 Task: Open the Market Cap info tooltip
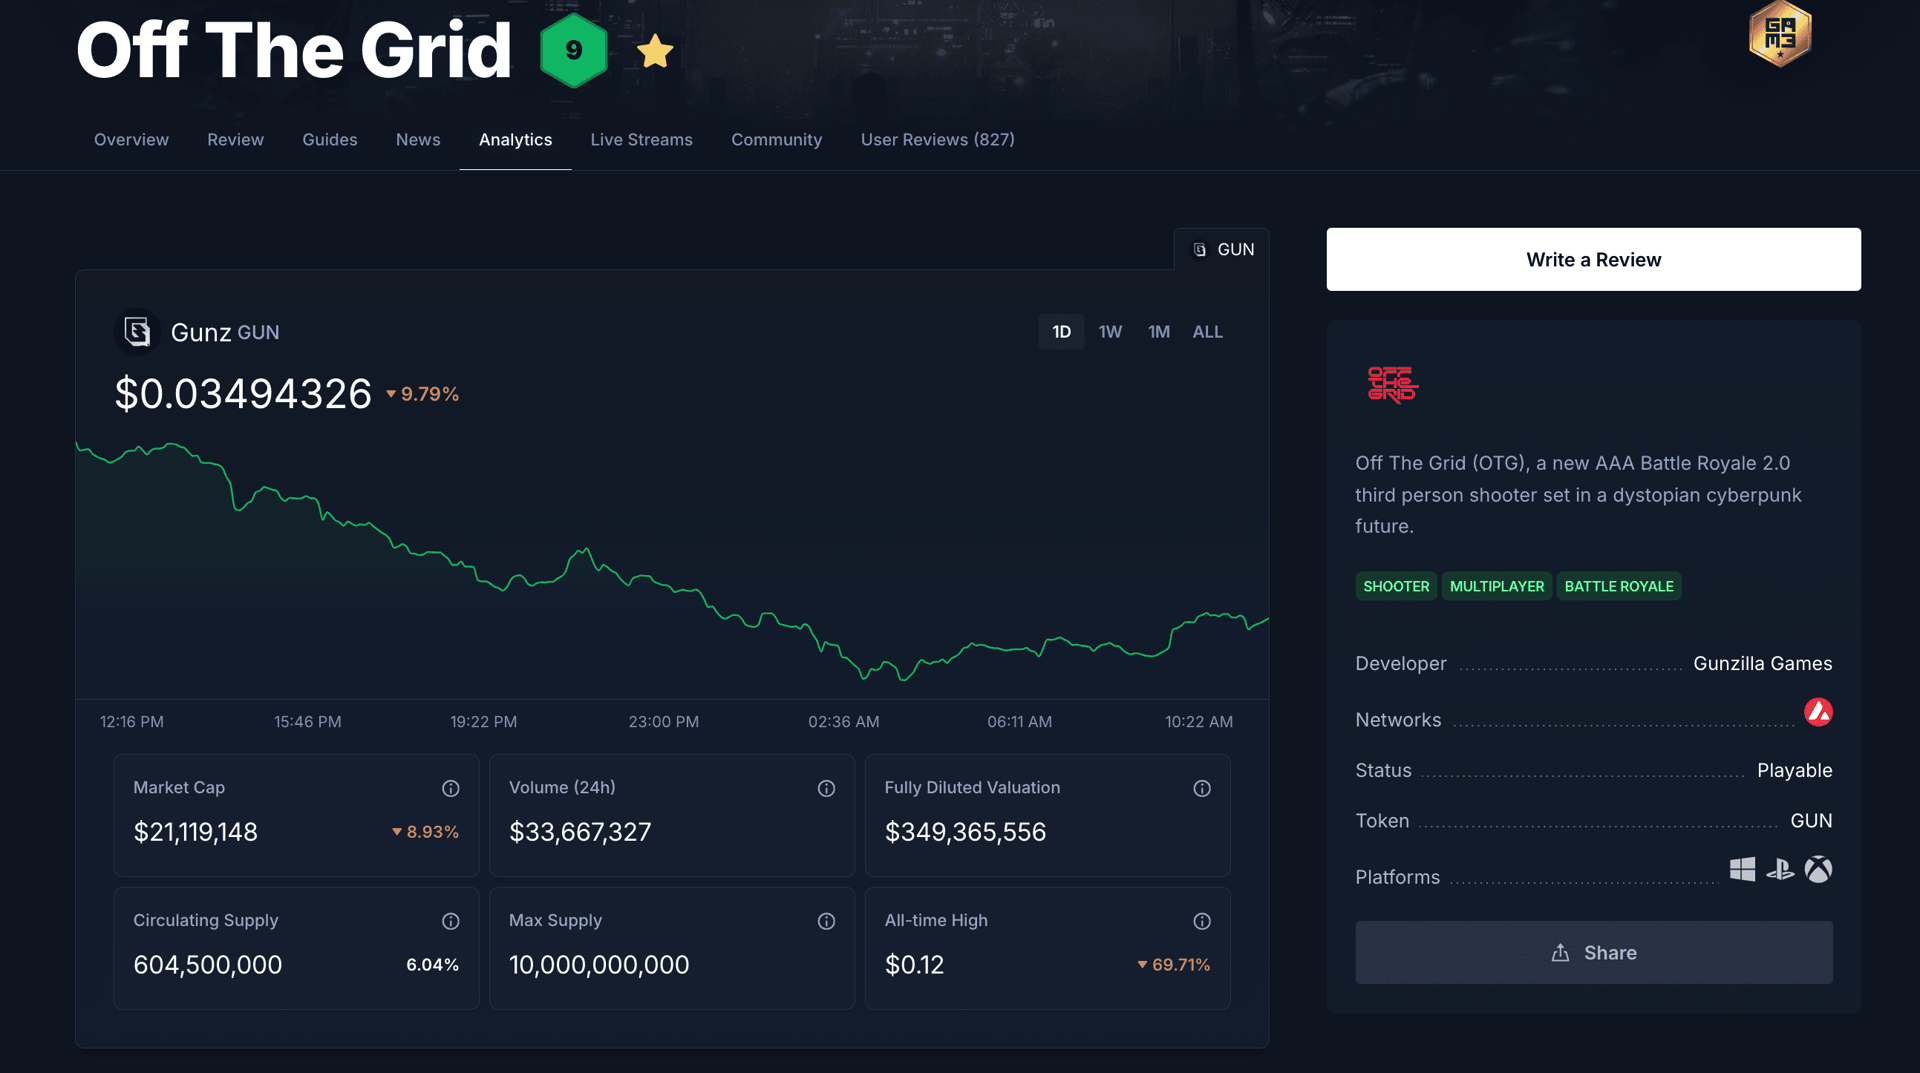(451, 788)
